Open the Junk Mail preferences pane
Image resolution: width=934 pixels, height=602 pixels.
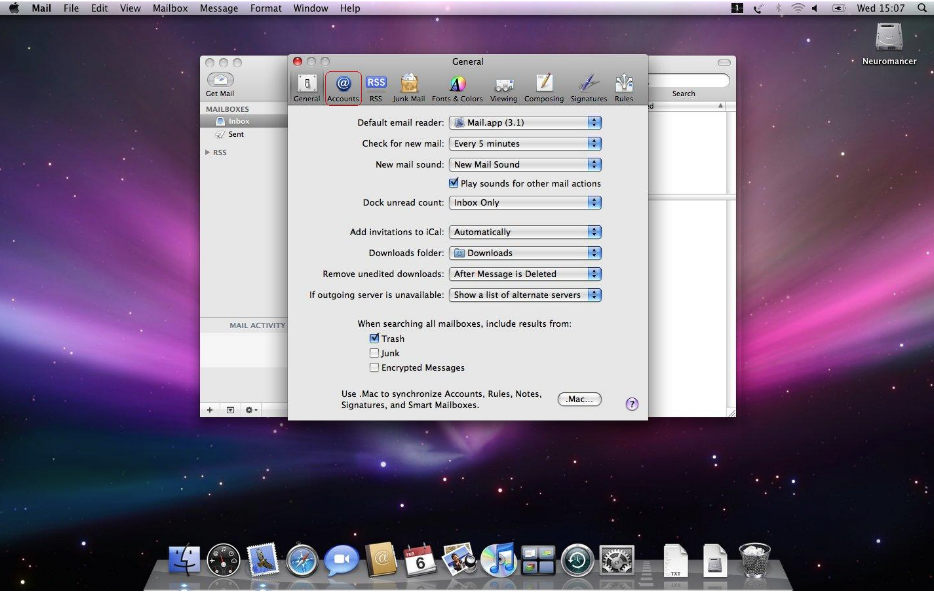(x=409, y=88)
